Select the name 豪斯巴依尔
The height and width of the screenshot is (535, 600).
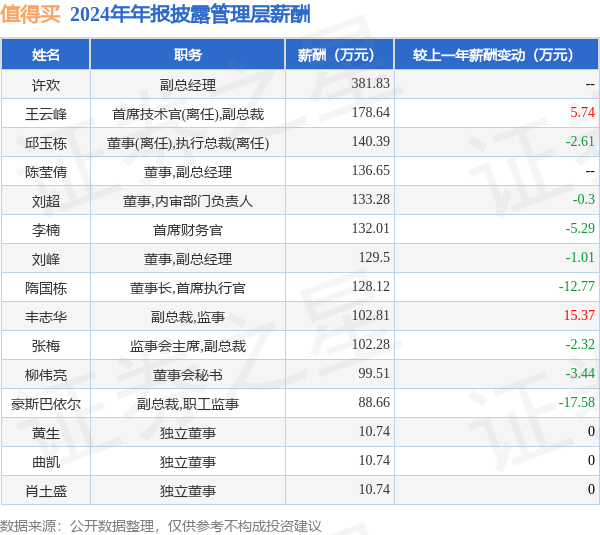(x=46, y=404)
